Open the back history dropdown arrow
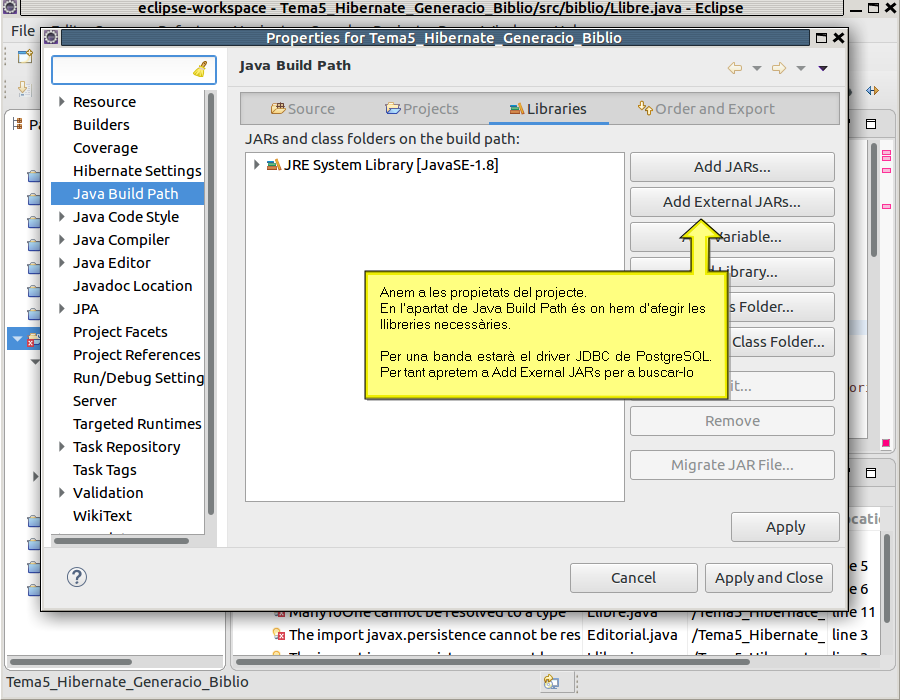 (757, 68)
